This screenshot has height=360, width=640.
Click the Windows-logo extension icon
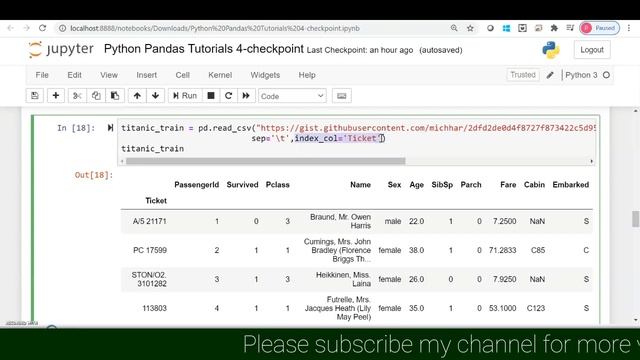pyautogui.click(x=506, y=28)
